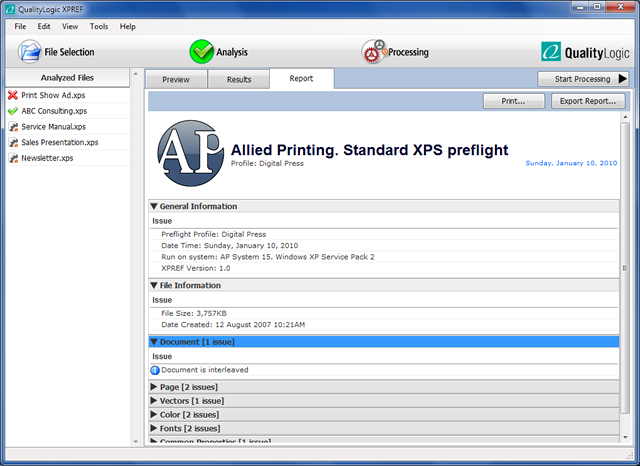
Task: Open the View menu
Action: pos(70,27)
